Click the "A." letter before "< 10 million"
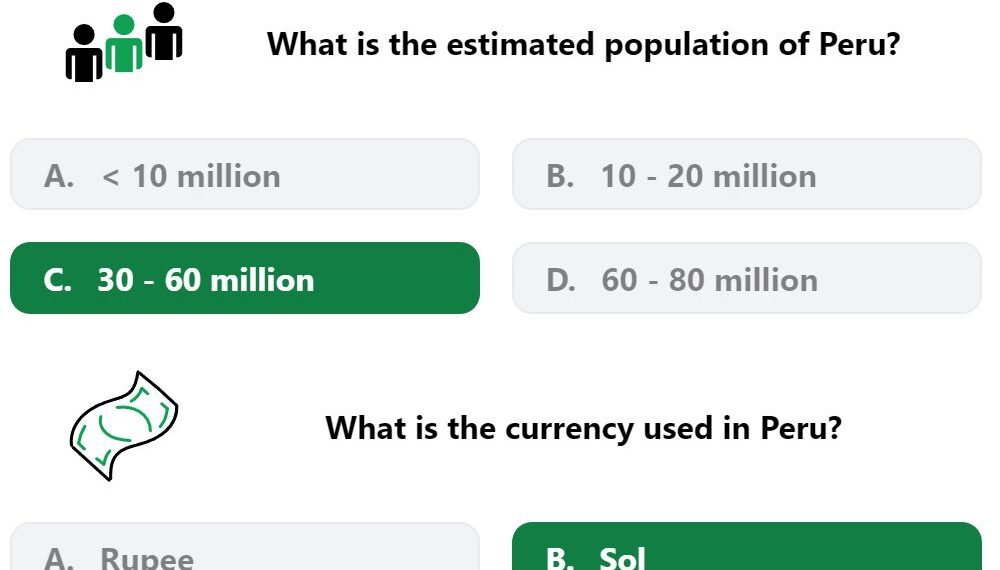The height and width of the screenshot is (570, 1000). [x=59, y=176]
